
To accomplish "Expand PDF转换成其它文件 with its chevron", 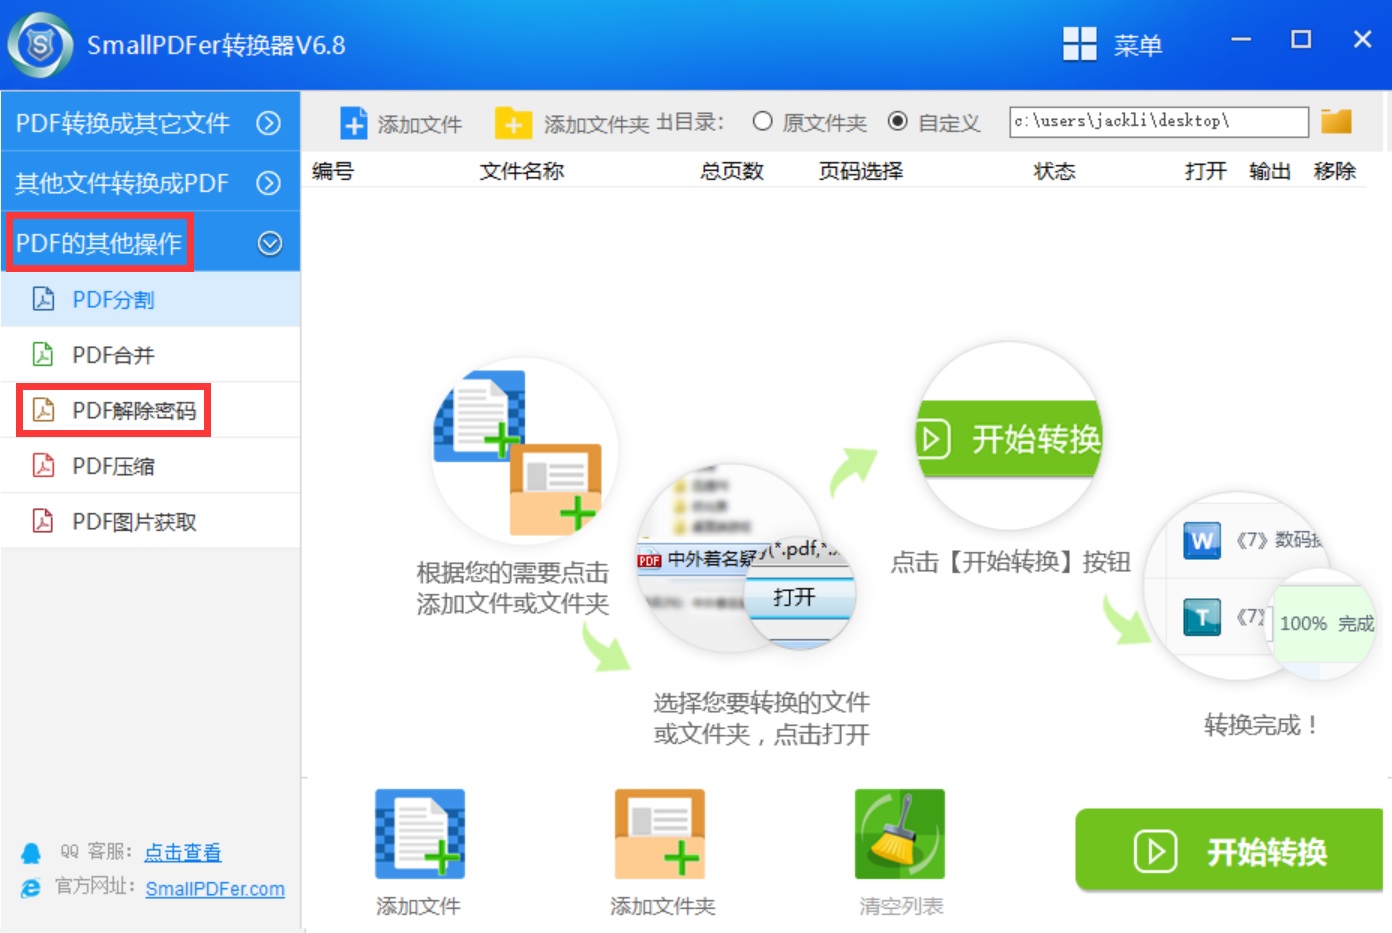I will (268, 123).
